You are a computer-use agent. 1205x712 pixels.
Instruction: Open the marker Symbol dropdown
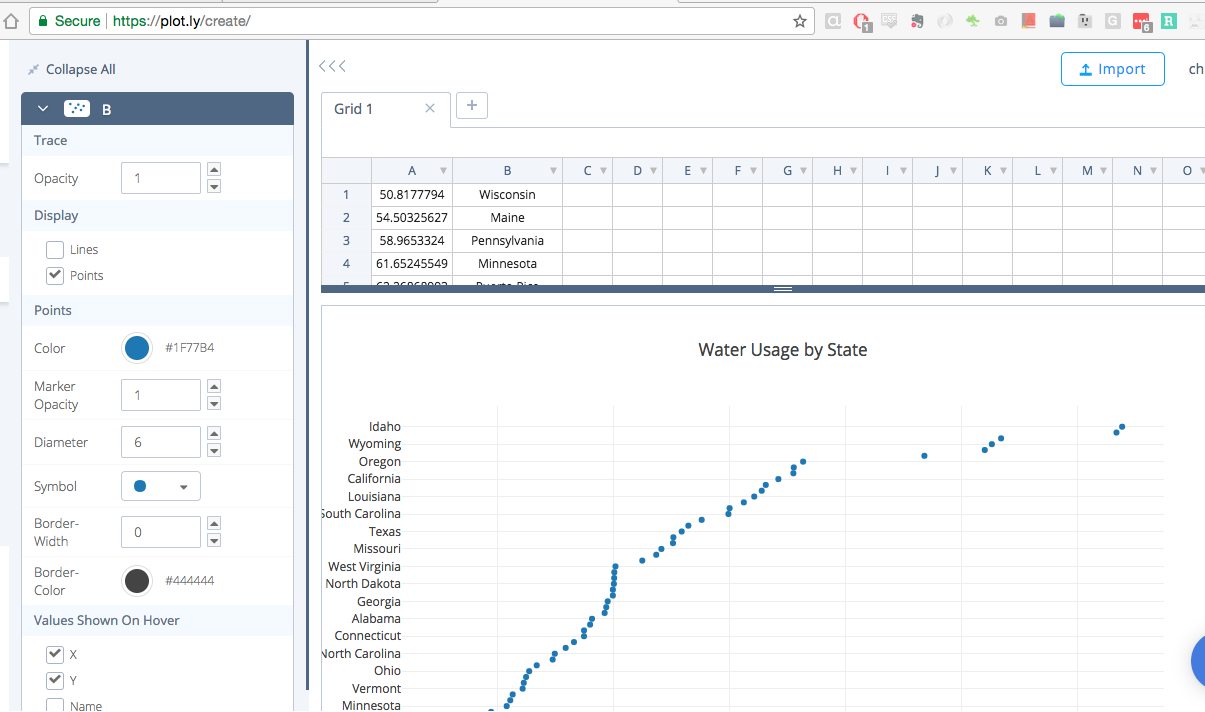(x=161, y=486)
